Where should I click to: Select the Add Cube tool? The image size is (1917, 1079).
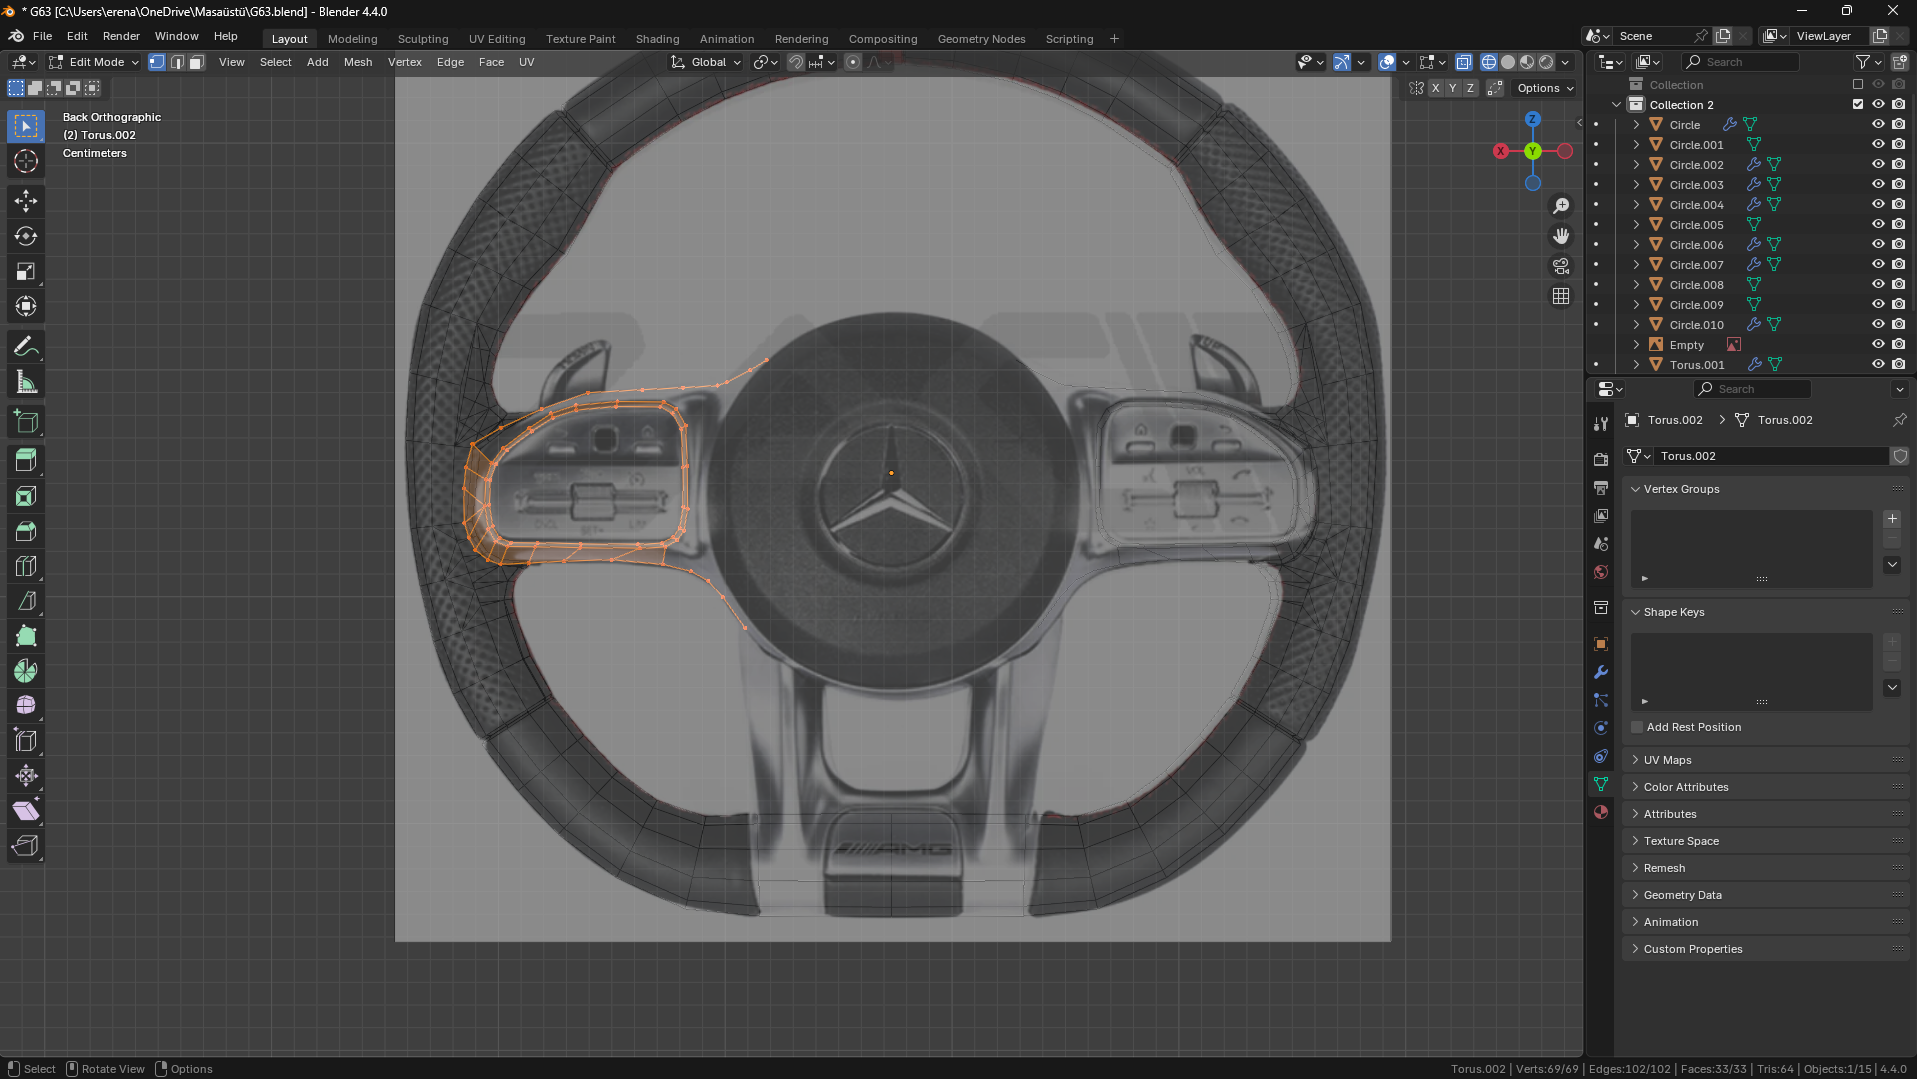tap(26, 422)
